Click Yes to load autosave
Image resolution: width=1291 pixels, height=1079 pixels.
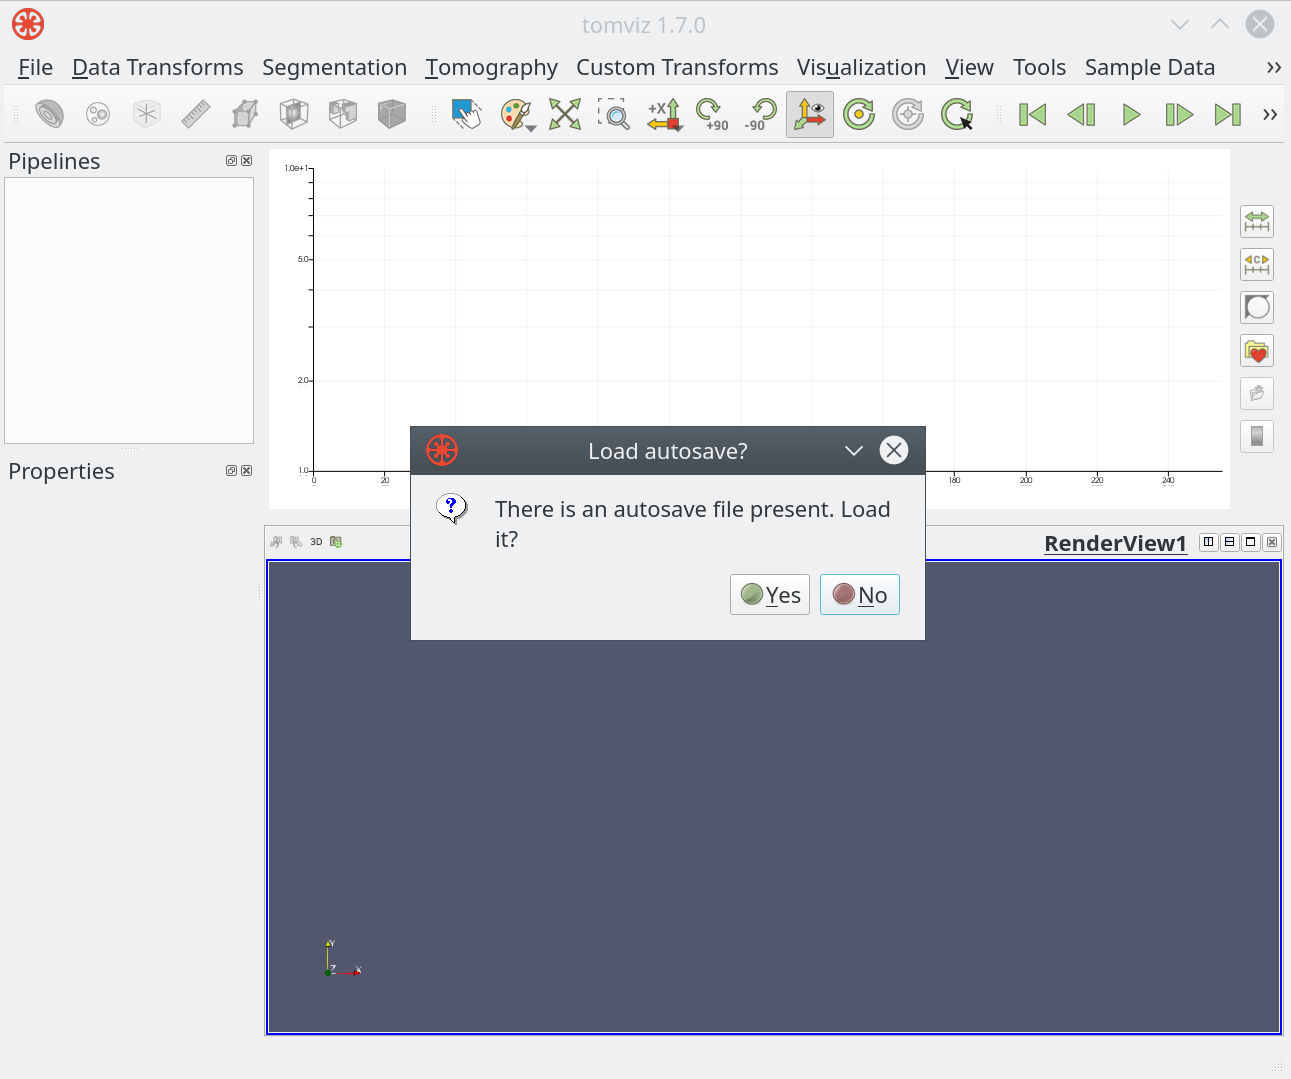click(770, 595)
